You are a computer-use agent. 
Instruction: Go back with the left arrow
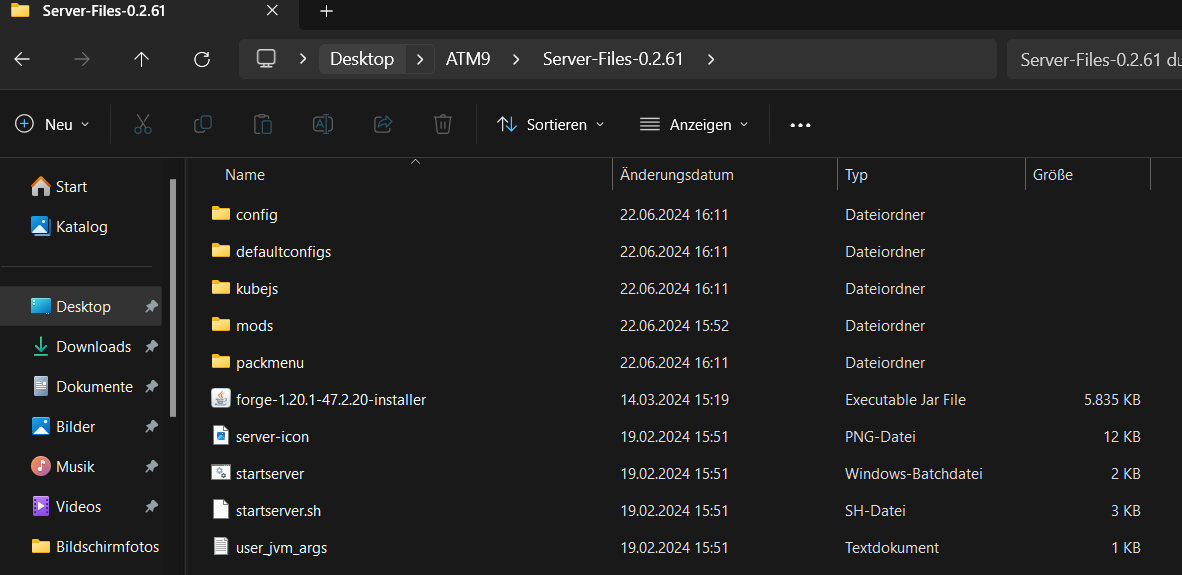pyautogui.click(x=22, y=60)
